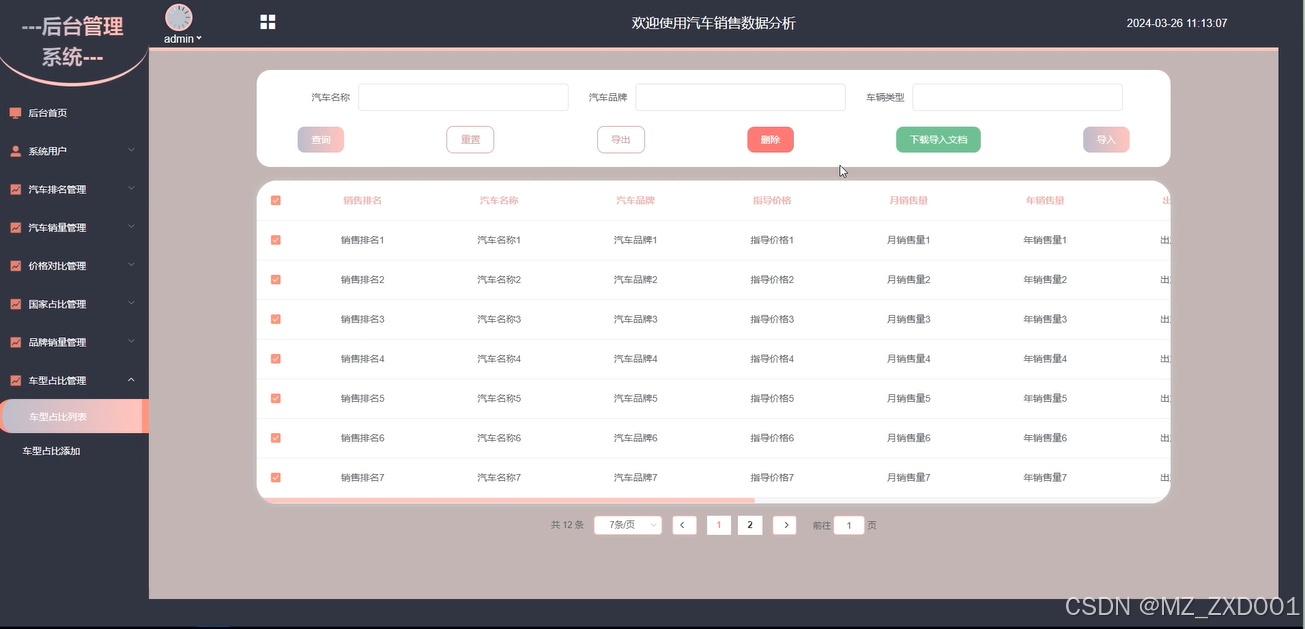This screenshot has height=629, width=1305.
Task: Go to page 1 in pagination
Action: pyautogui.click(x=718, y=525)
